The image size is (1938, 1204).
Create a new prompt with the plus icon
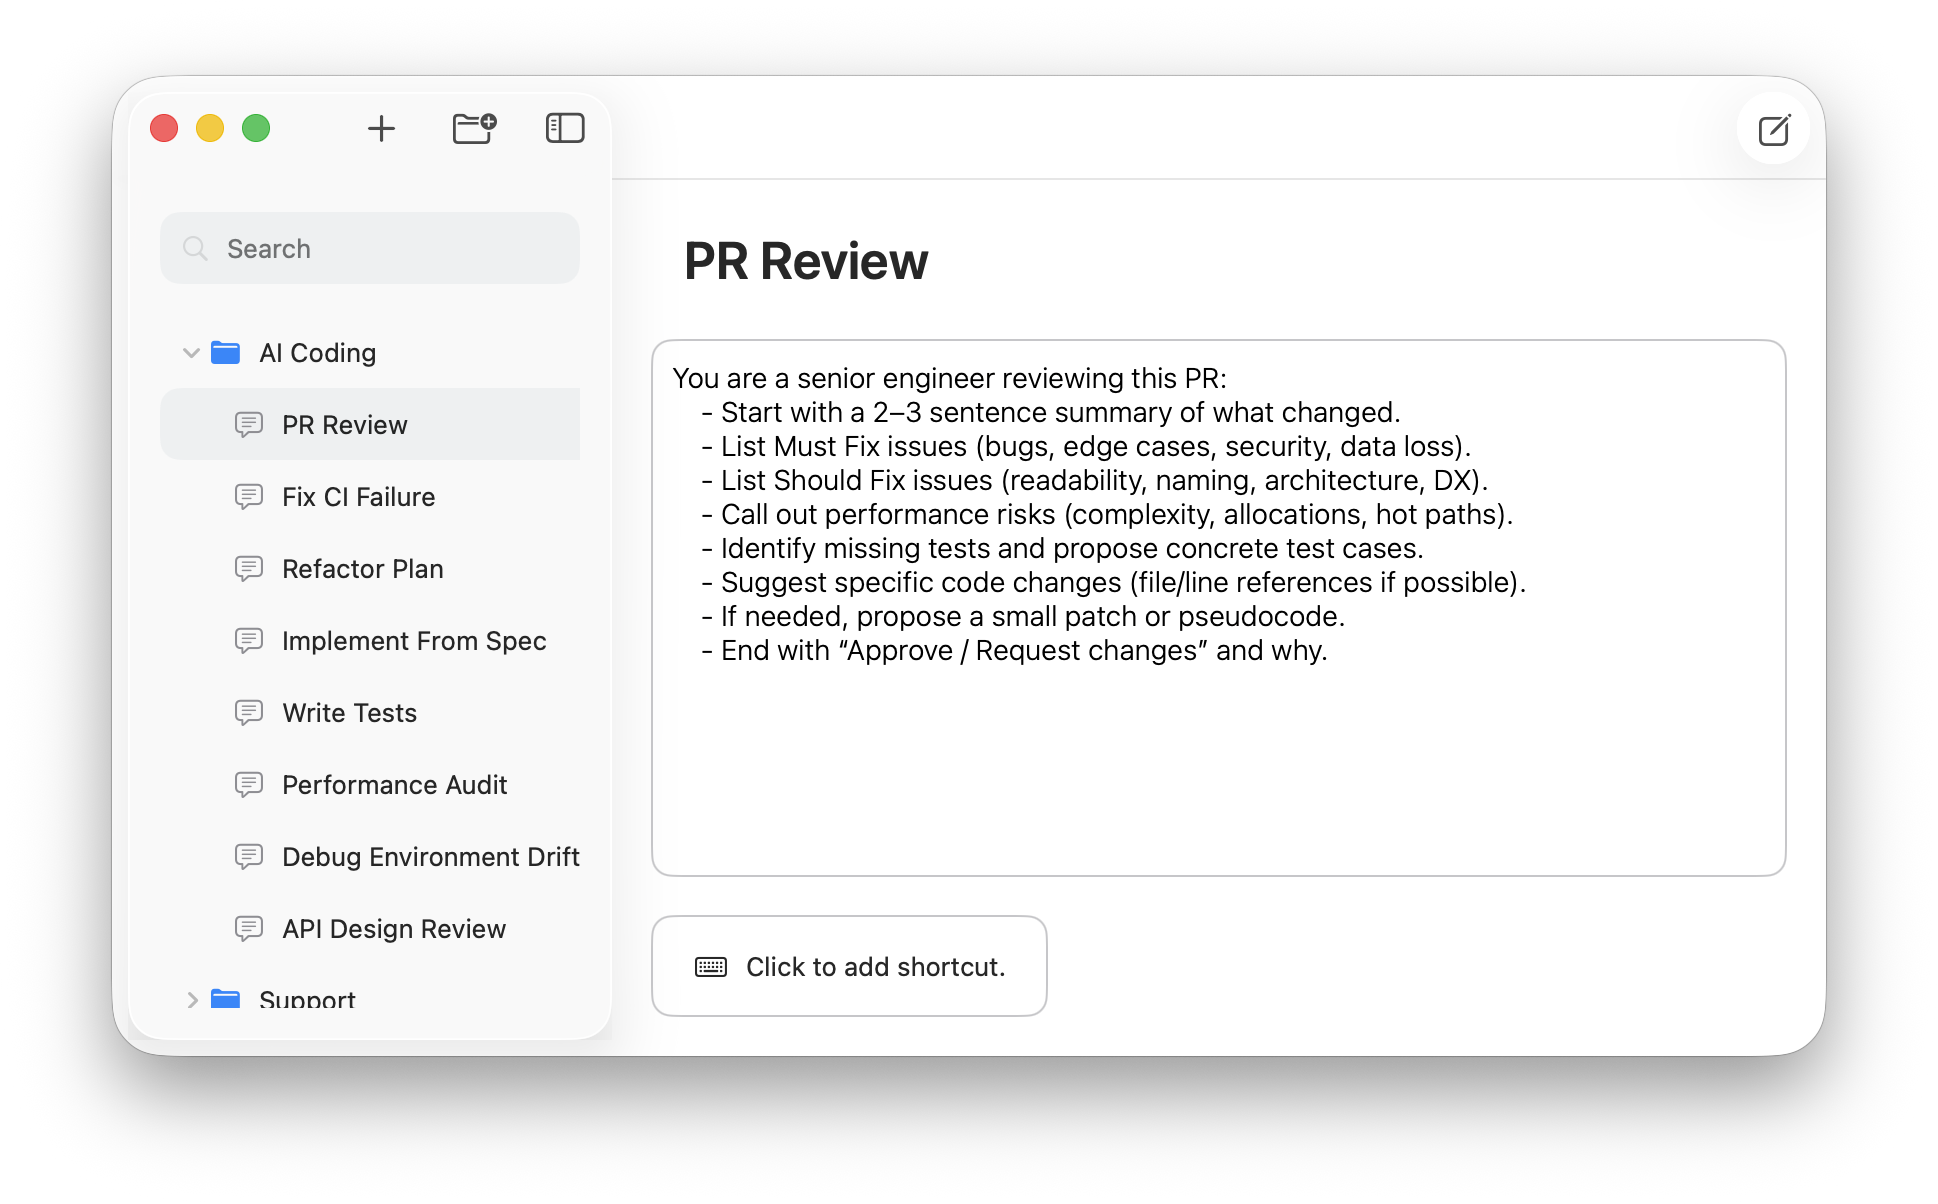click(381, 128)
